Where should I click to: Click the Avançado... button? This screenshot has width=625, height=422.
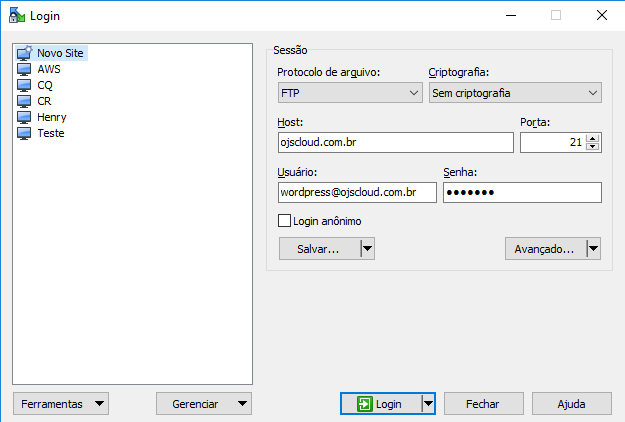tap(546, 249)
